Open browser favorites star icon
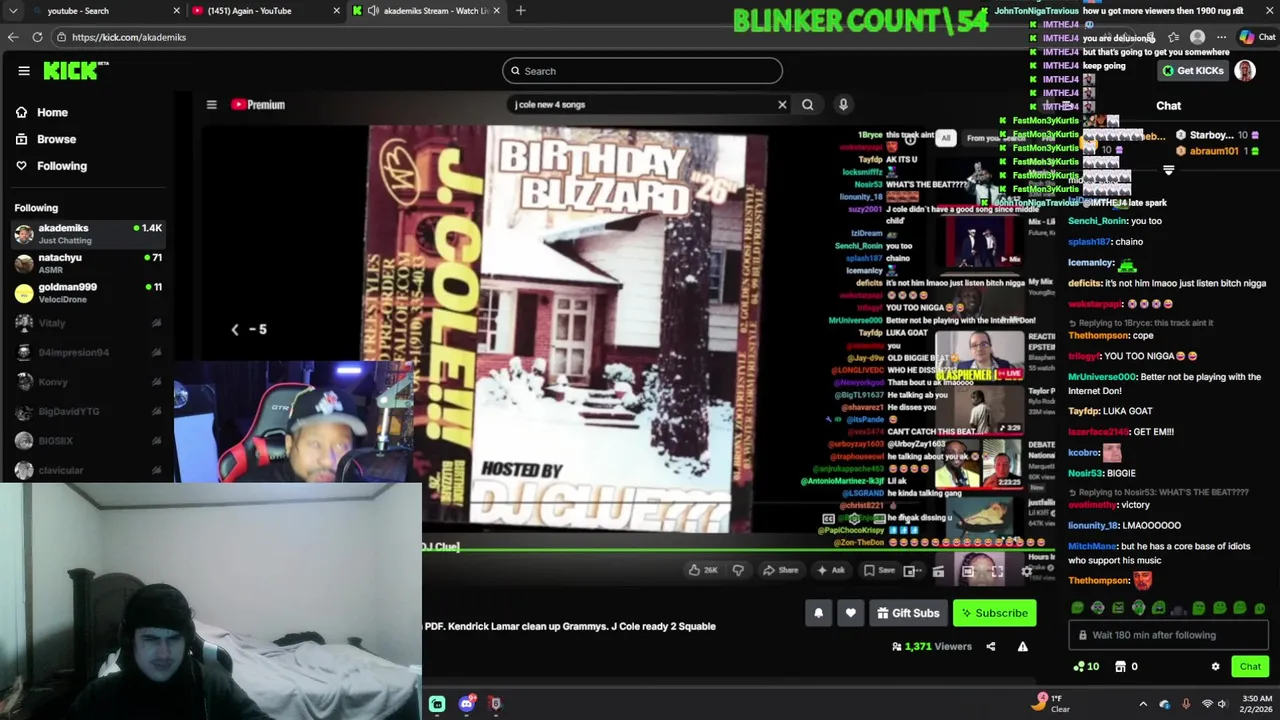The image size is (1280, 720). click(x=1174, y=37)
